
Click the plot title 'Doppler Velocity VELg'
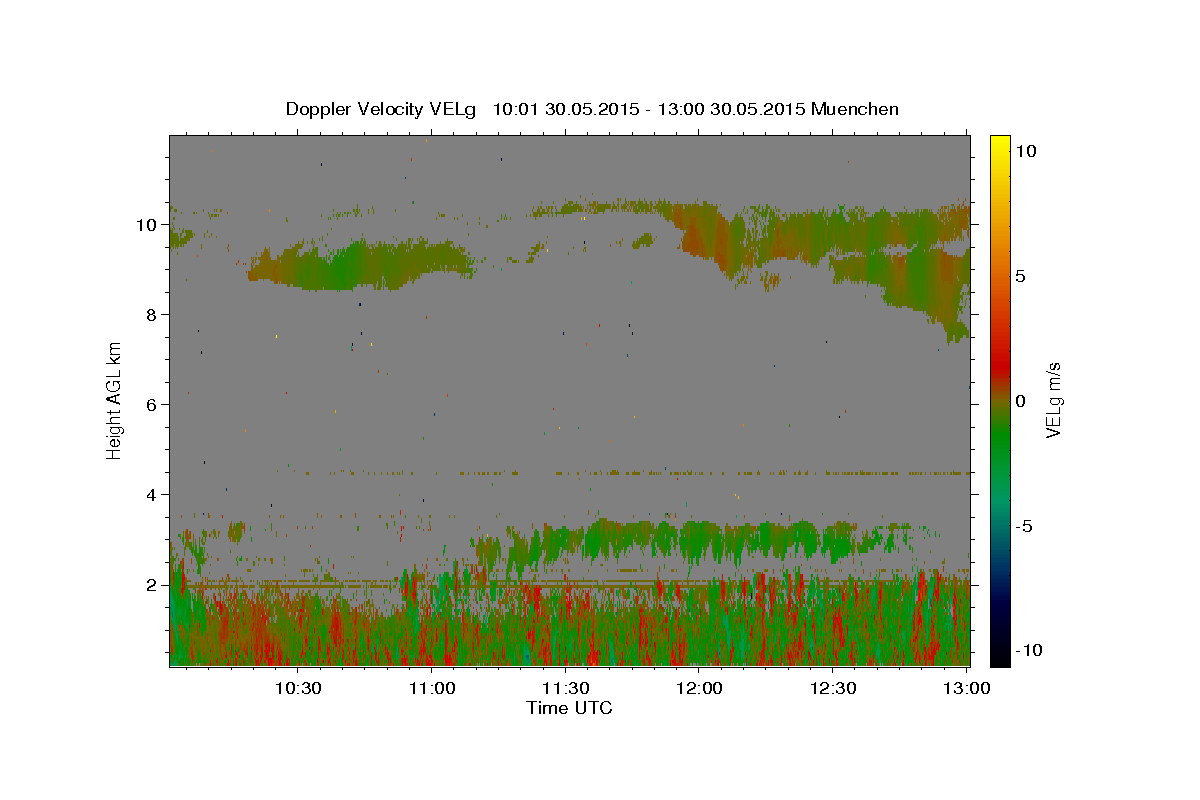[x=382, y=109]
